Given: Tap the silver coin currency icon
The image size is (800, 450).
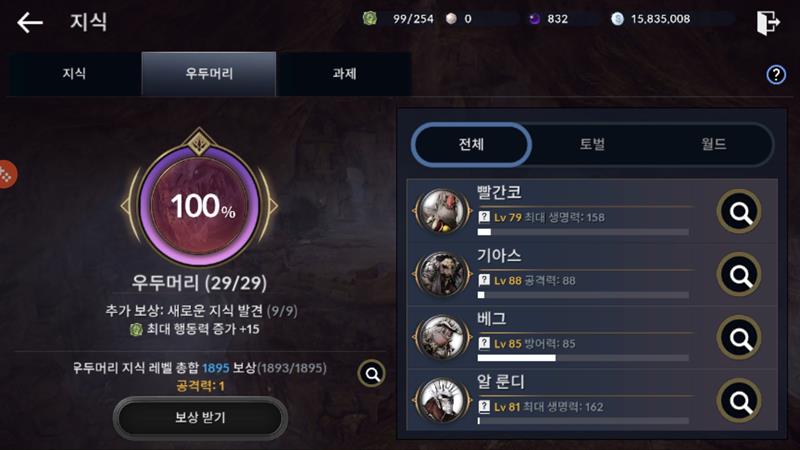Looking at the screenshot, I should [x=617, y=19].
